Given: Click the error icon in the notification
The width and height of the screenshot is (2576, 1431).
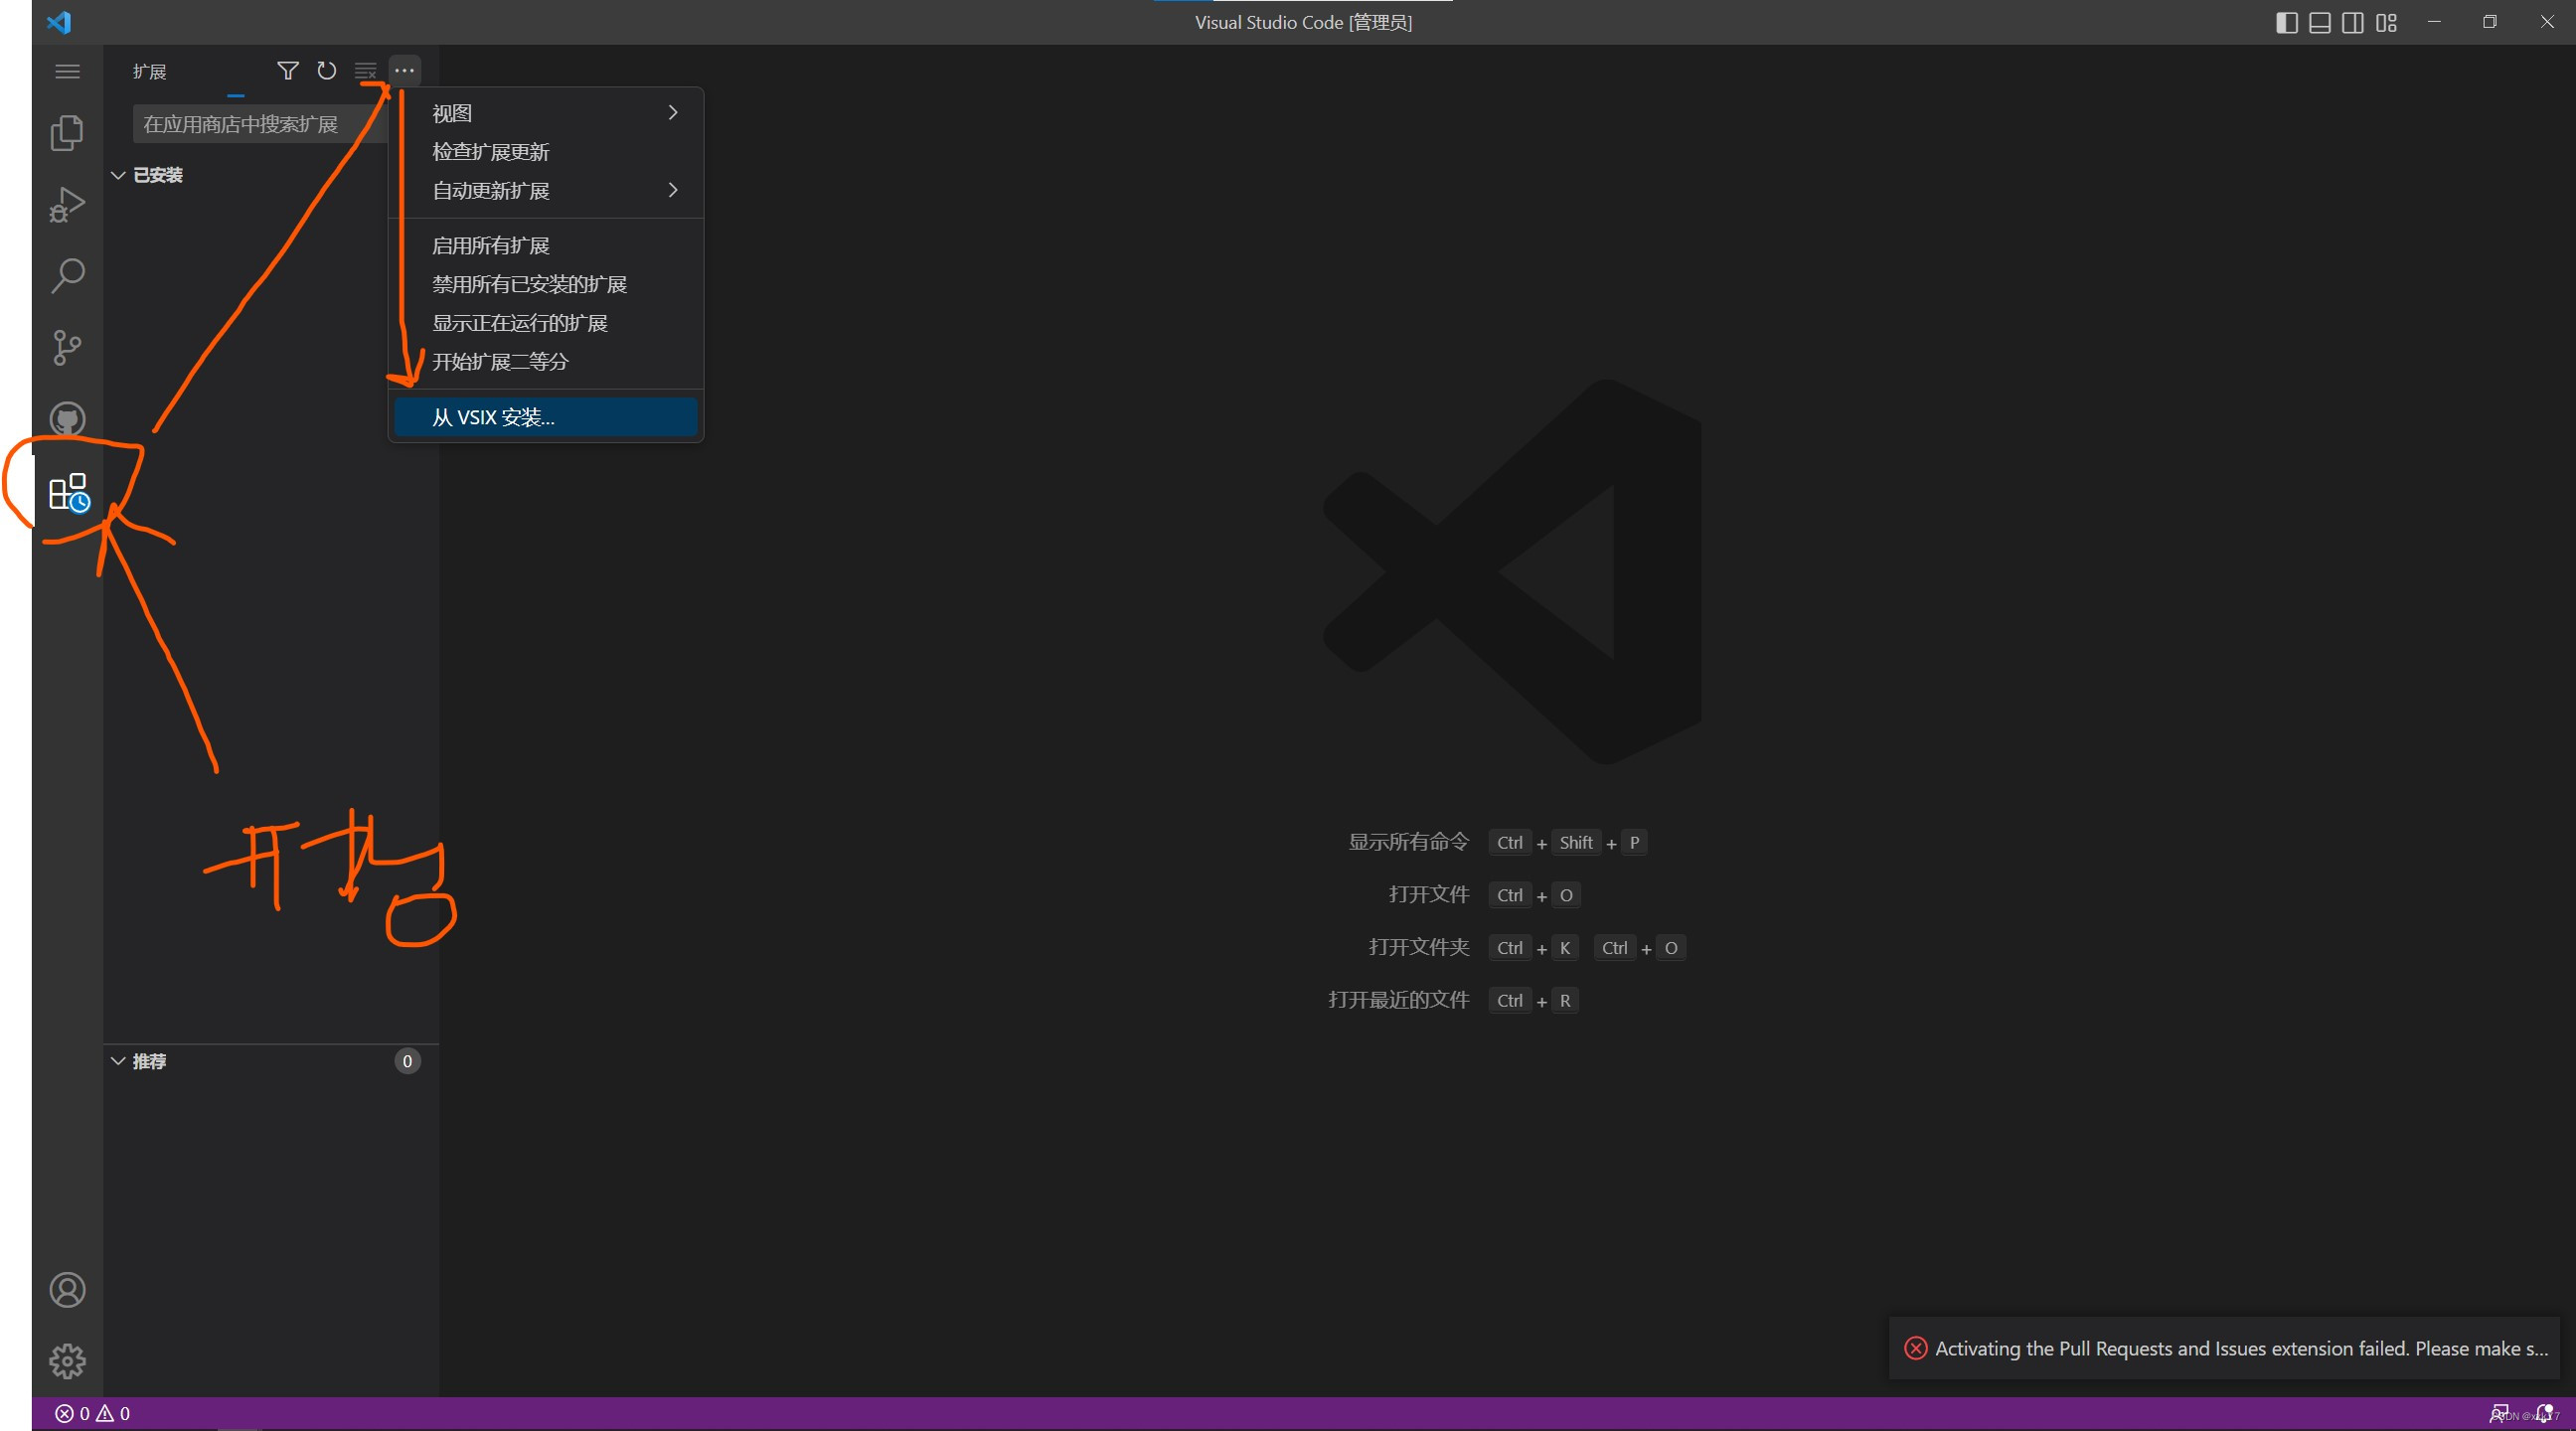Looking at the screenshot, I should pos(1916,1348).
